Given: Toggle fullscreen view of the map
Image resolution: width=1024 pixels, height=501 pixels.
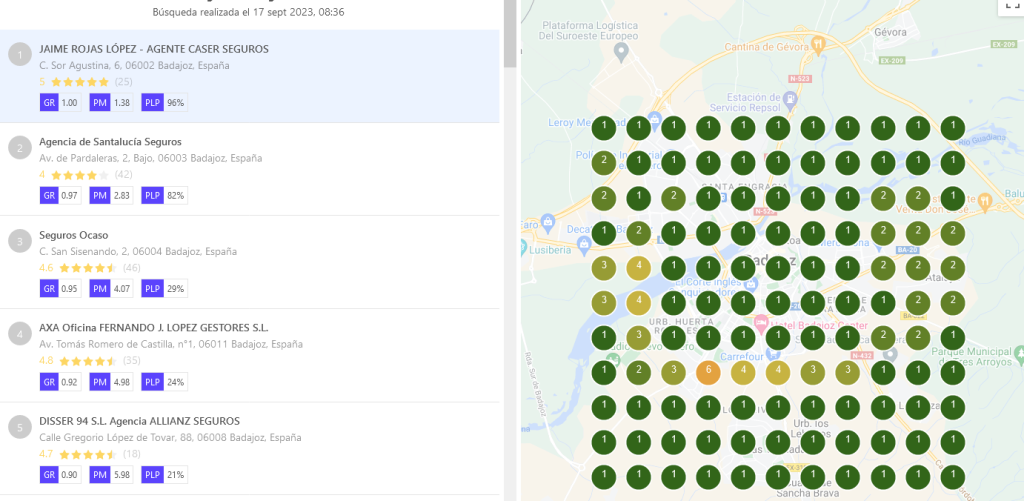Looking at the screenshot, I should [1009, 6].
